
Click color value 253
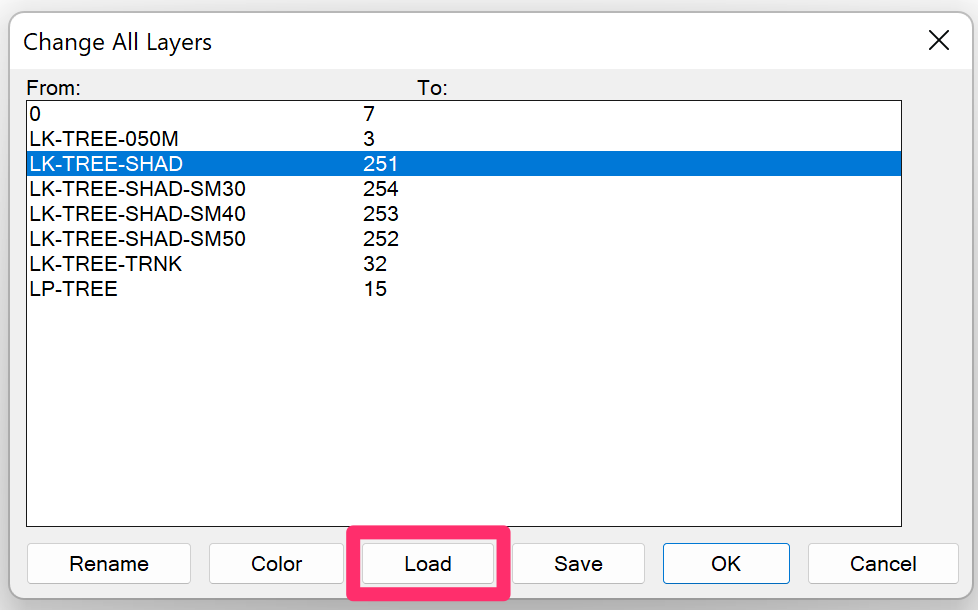(380, 213)
